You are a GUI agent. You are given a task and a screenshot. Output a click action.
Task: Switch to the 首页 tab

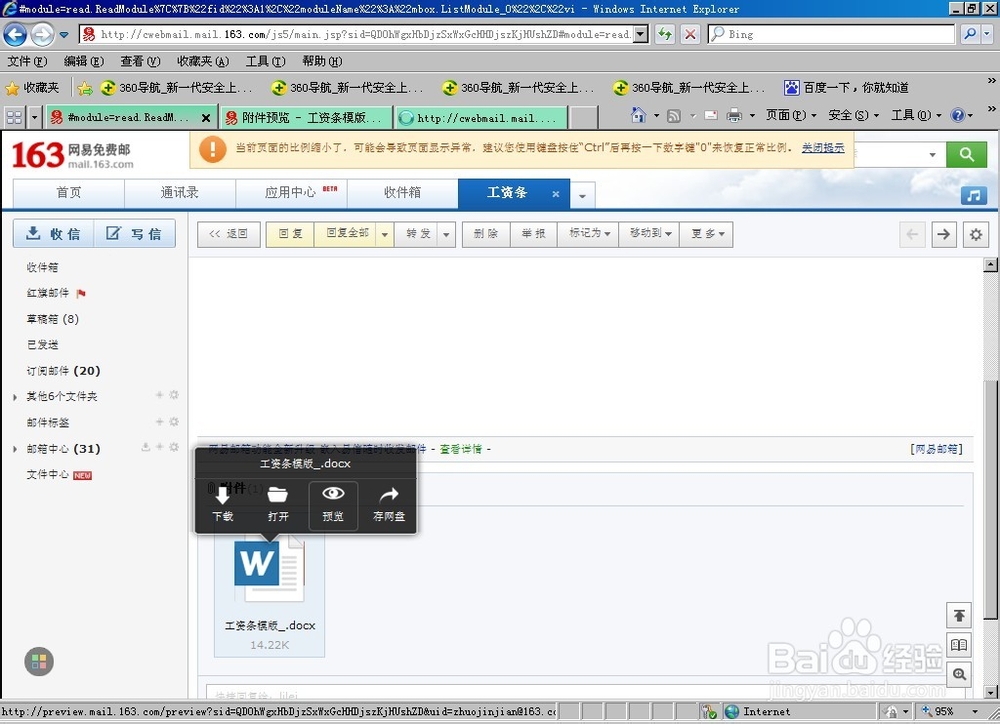[x=69, y=193]
